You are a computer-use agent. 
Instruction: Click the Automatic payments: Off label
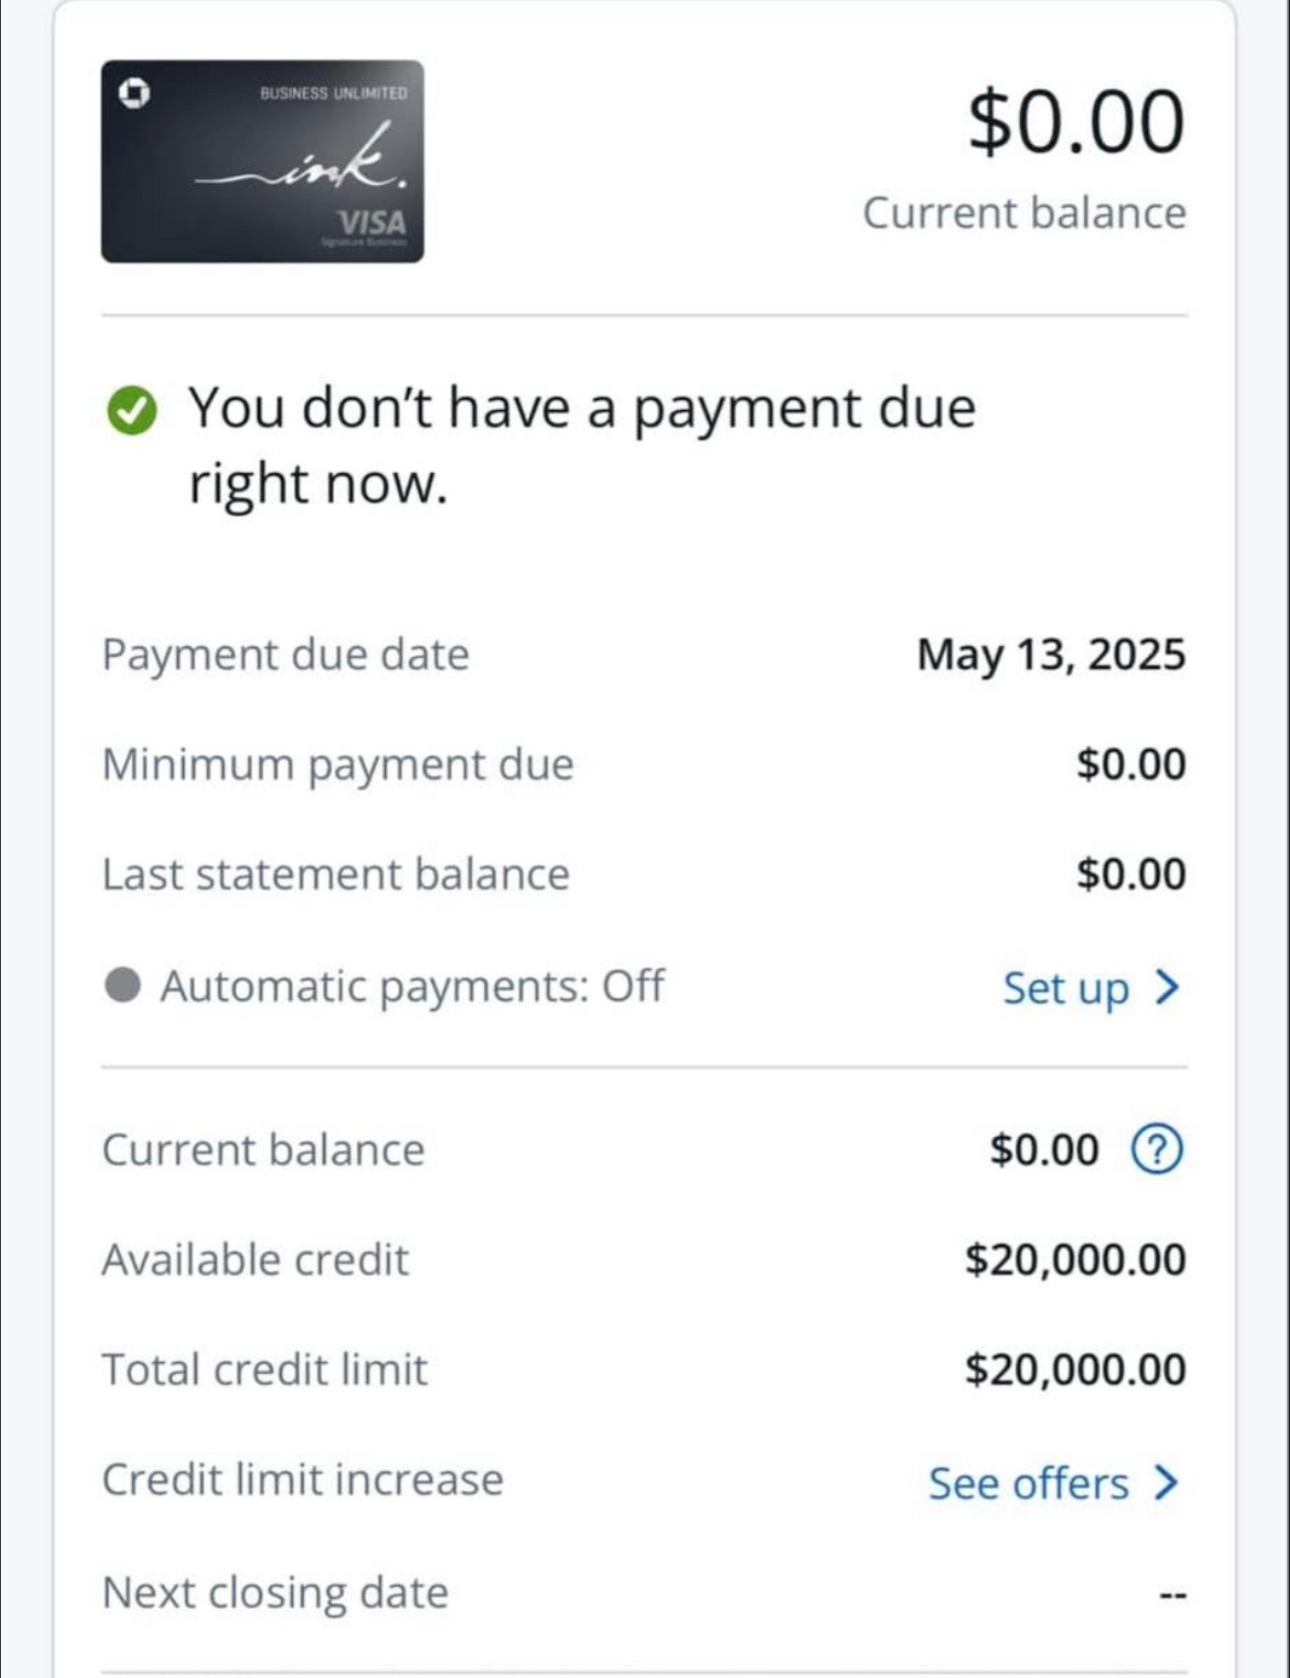(x=412, y=986)
